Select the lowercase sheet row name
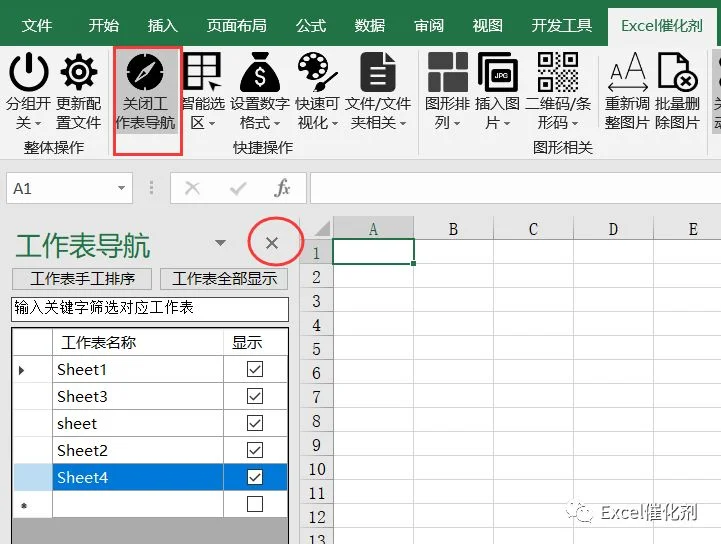 click(x=138, y=424)
